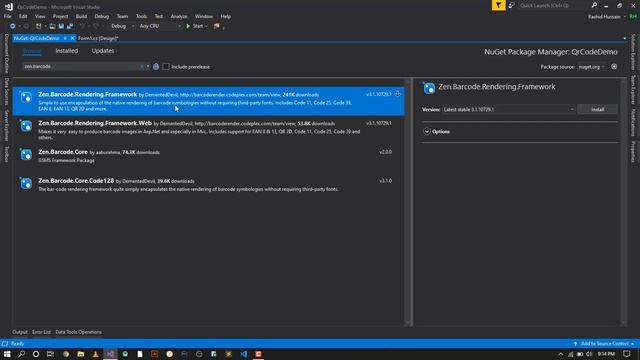Click the Redo arrow in toolbar
The width and height of the screenshot is (640, 360).
pyautogui.click(x=96, y=26)
